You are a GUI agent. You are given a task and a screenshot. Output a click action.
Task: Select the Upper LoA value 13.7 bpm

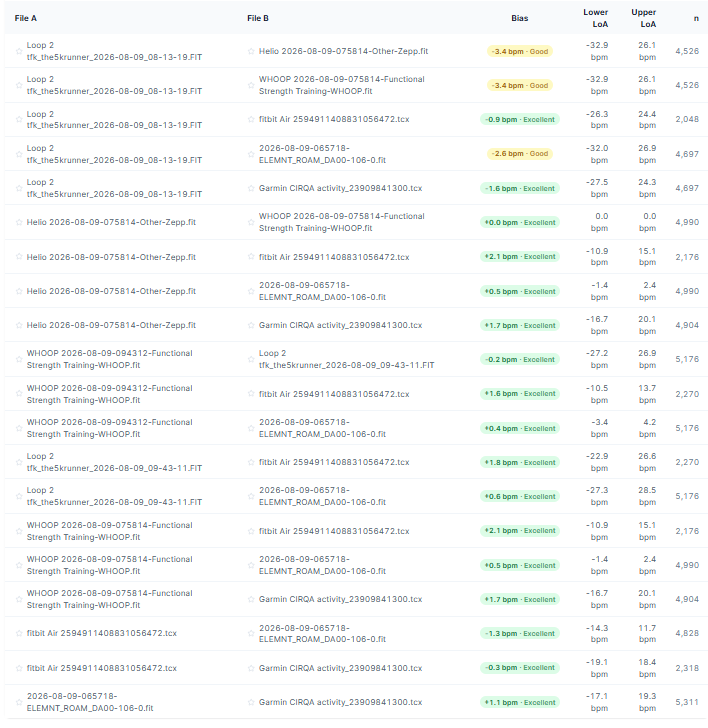[647, 394]
